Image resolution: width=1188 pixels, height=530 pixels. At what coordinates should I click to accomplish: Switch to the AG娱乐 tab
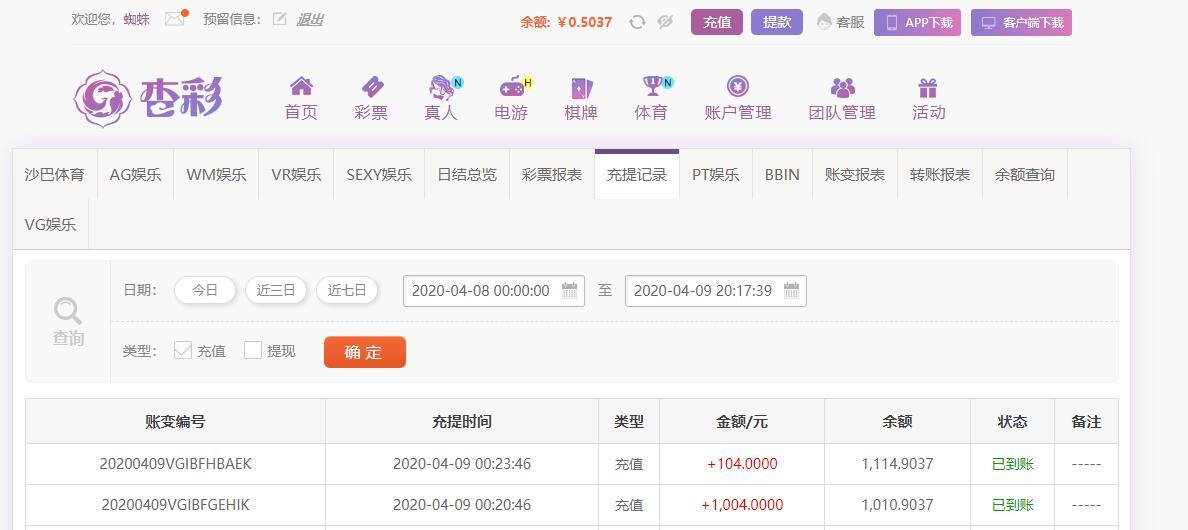[x=136, y=174]
